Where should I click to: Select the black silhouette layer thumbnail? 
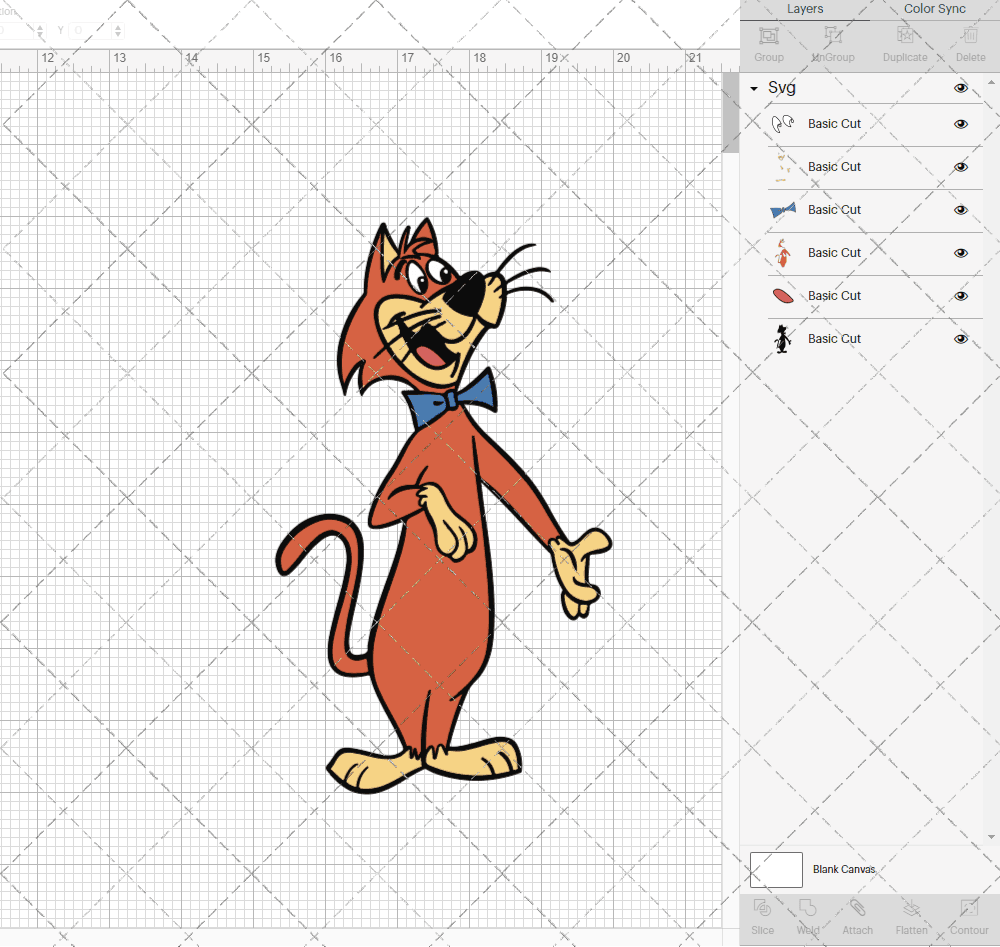coord(783,339)
